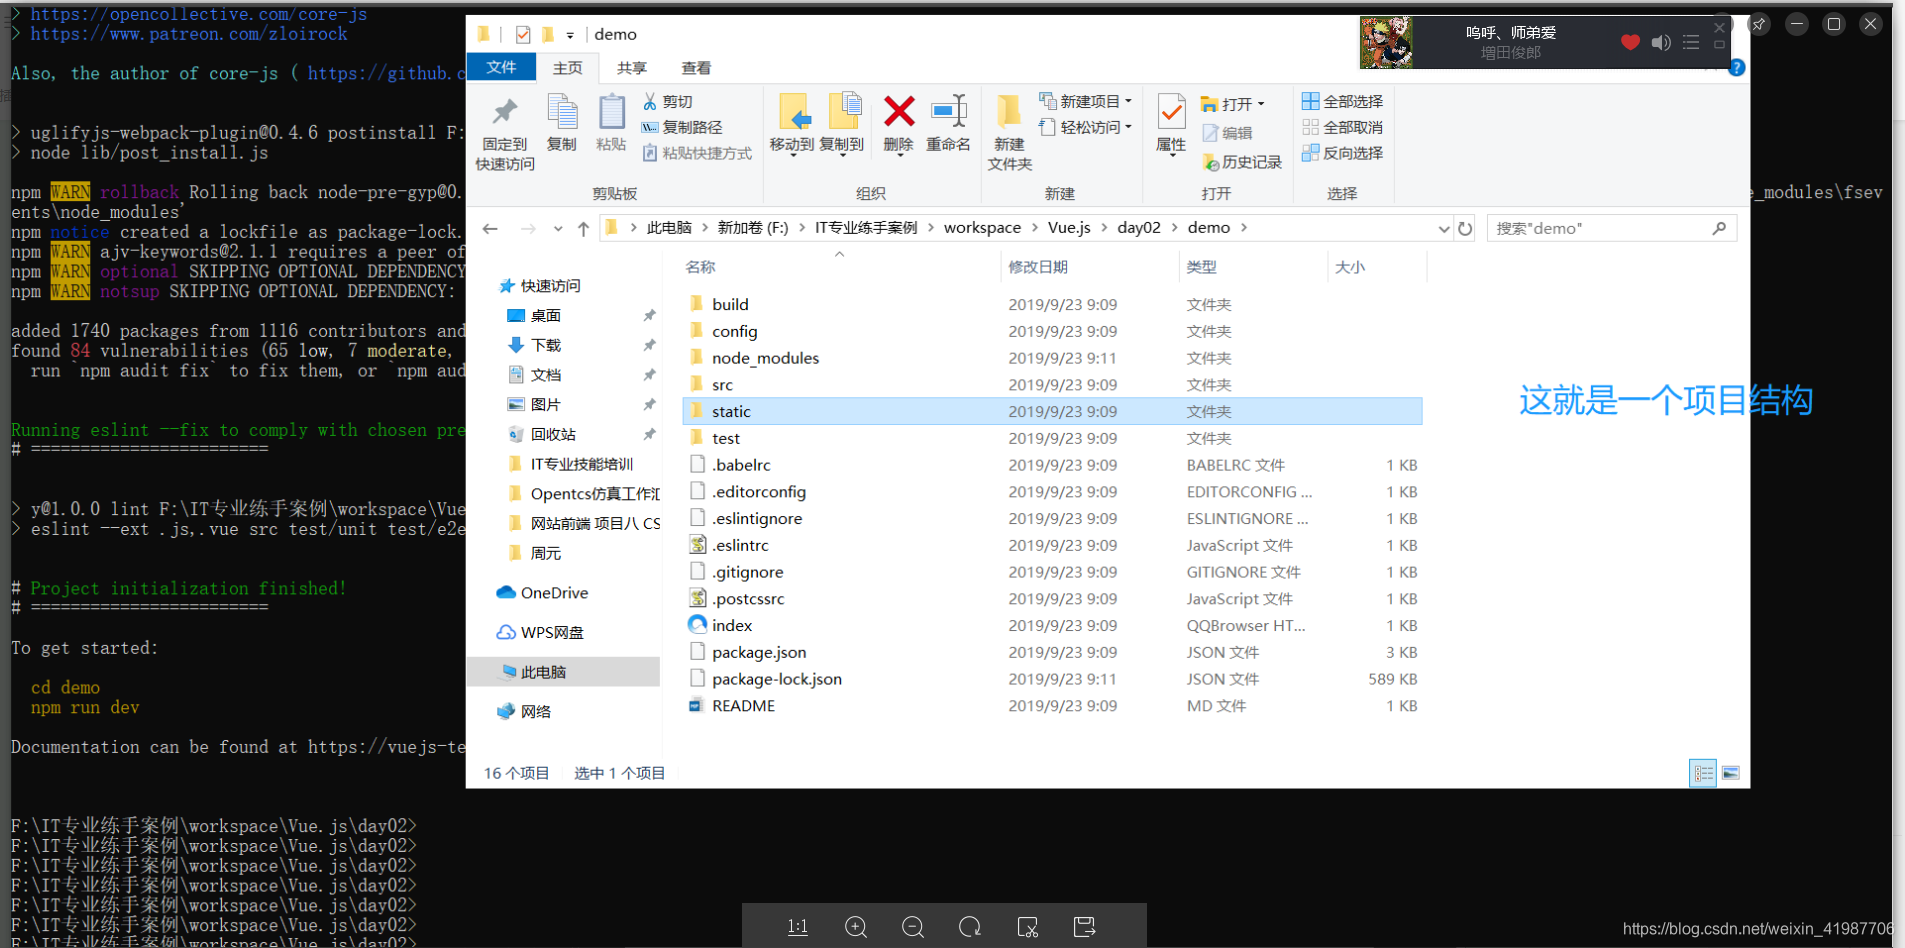
Task: Unlike the song via the heart icon
Action: [x=1630, y=42]
